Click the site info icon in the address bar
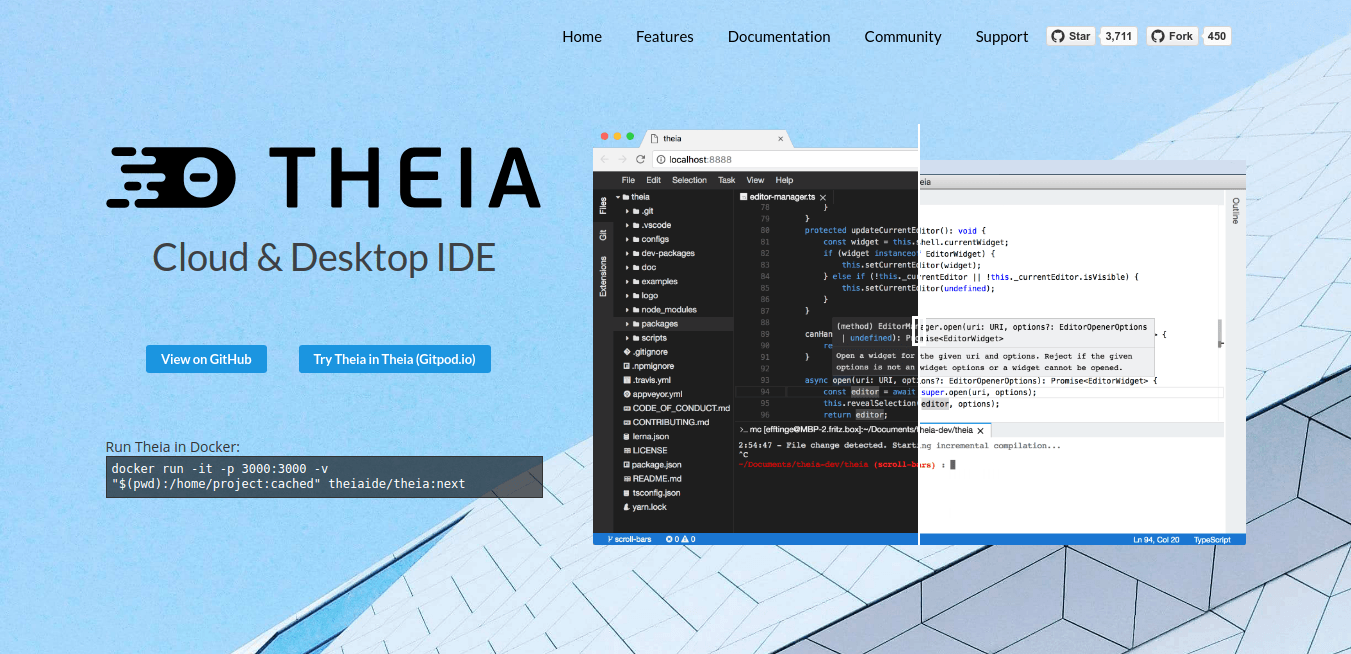 (x=661, y=158)
